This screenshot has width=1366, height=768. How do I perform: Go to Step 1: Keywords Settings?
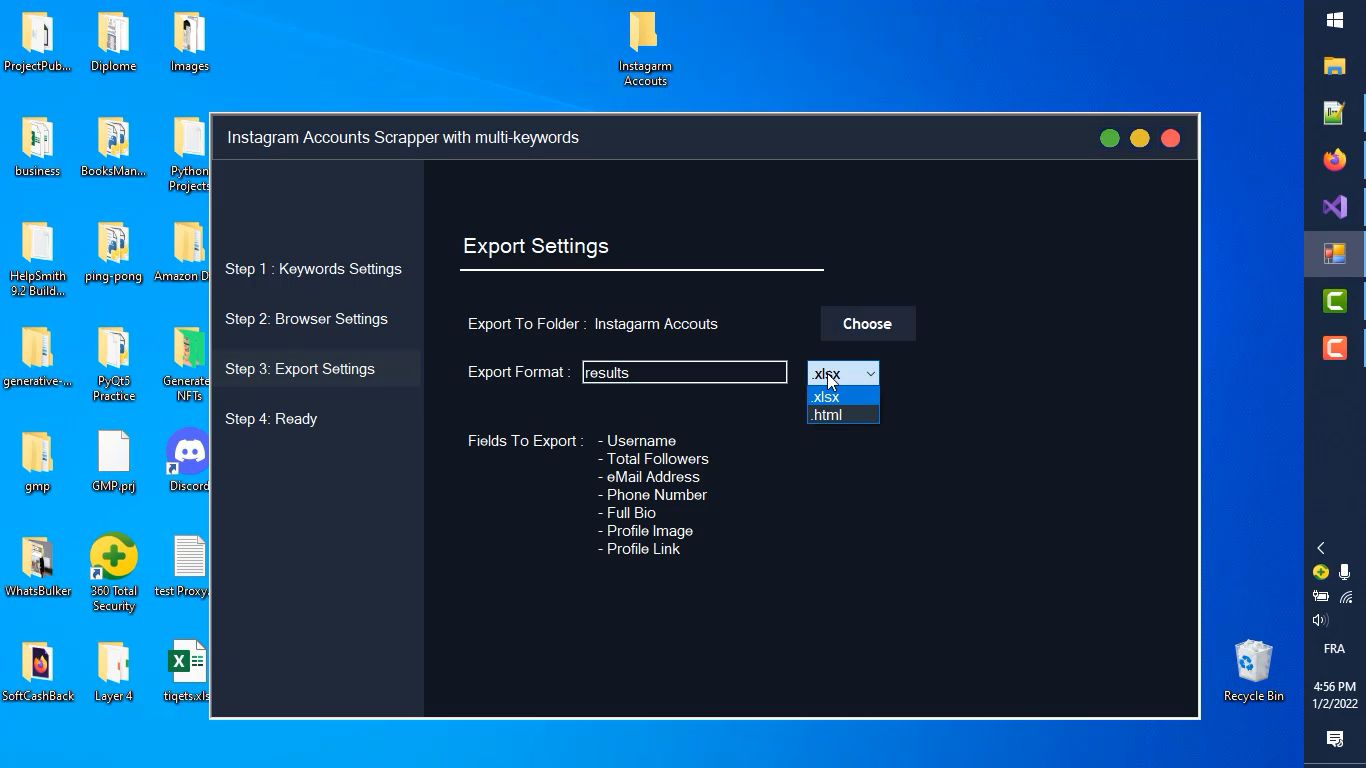[x=313, y=269]
